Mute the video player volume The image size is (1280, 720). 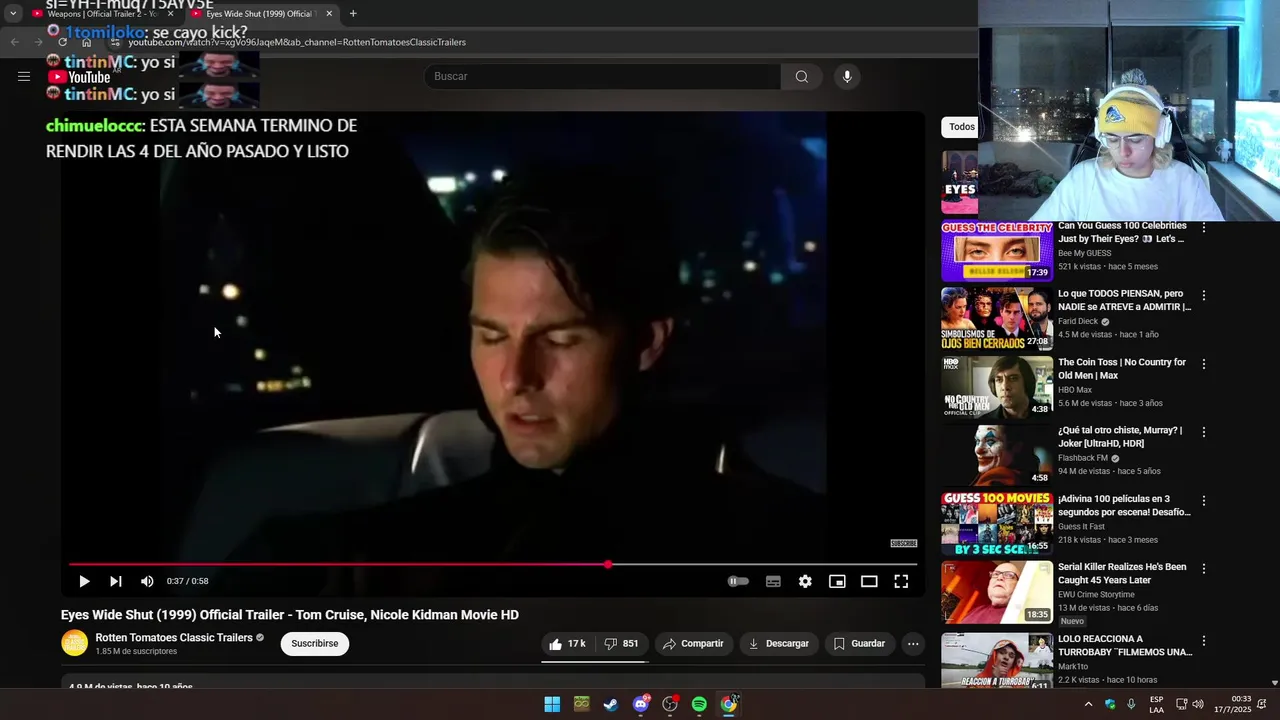(148, 581)
